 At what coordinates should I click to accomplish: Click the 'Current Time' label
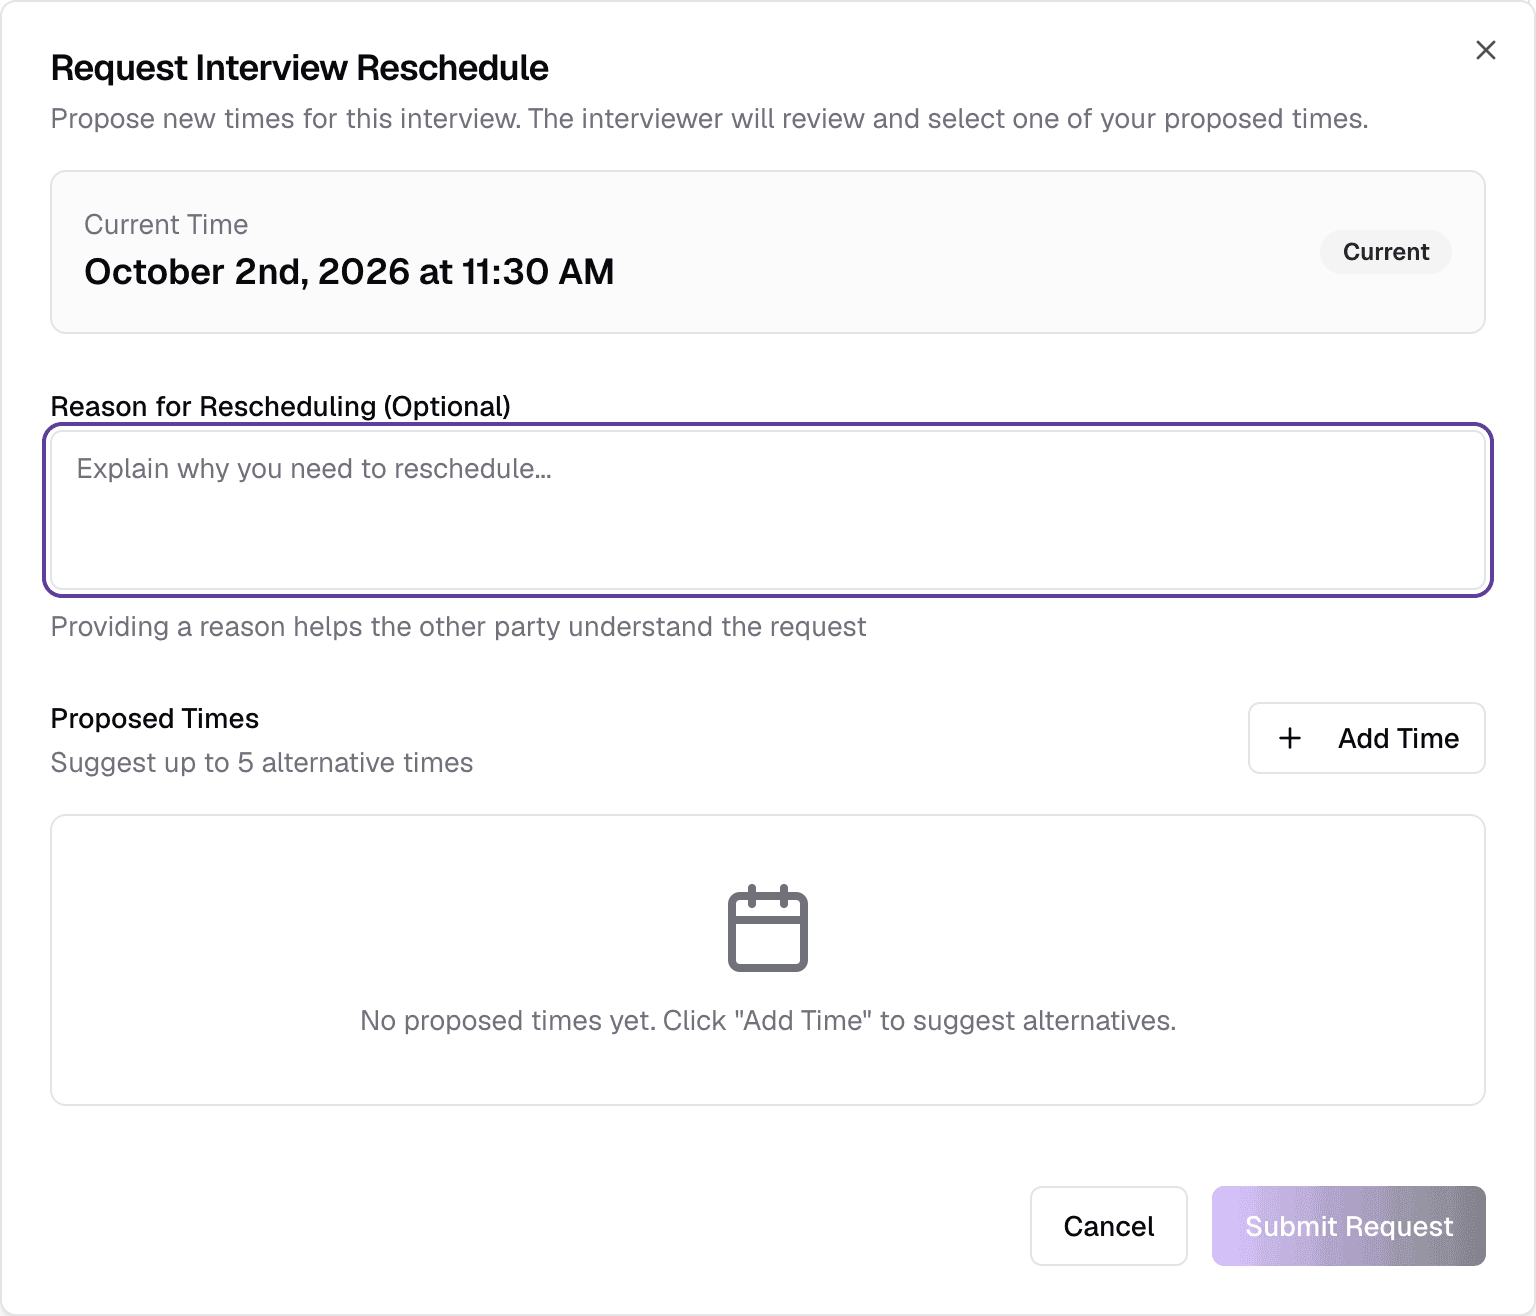point(166,225)
